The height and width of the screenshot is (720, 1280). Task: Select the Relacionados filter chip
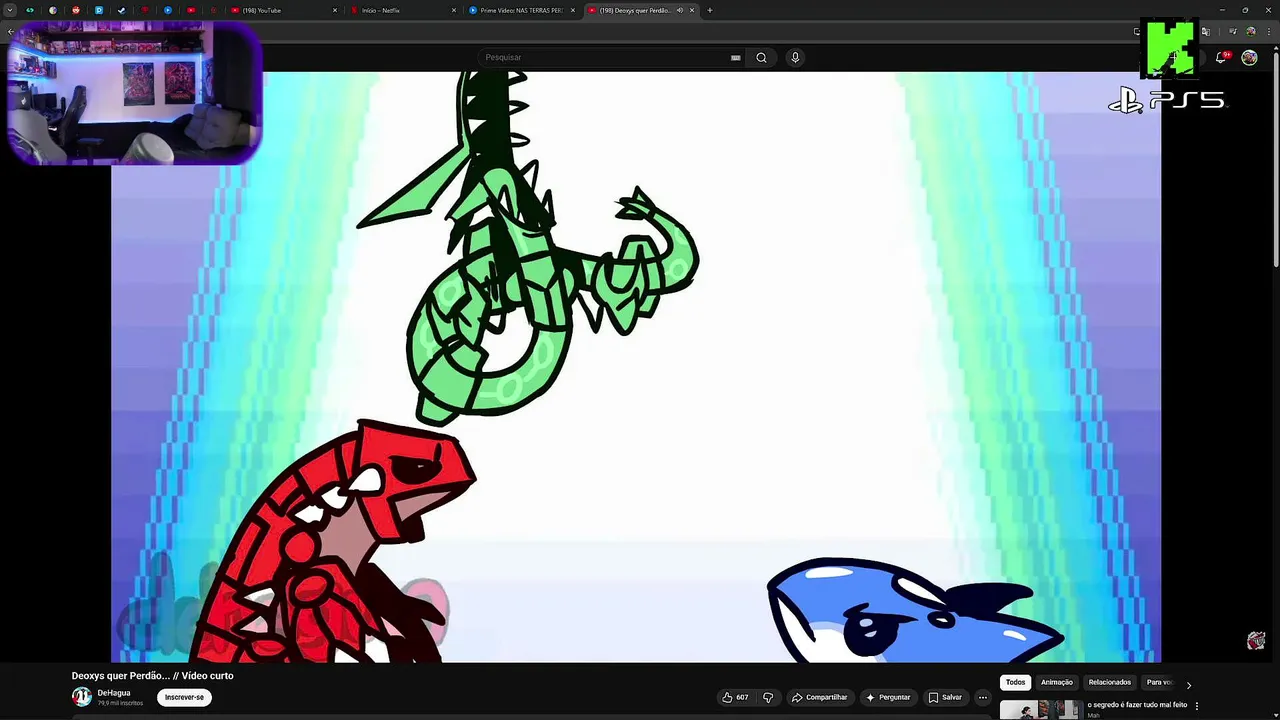pyautogui.click(x=1110, y=682)
